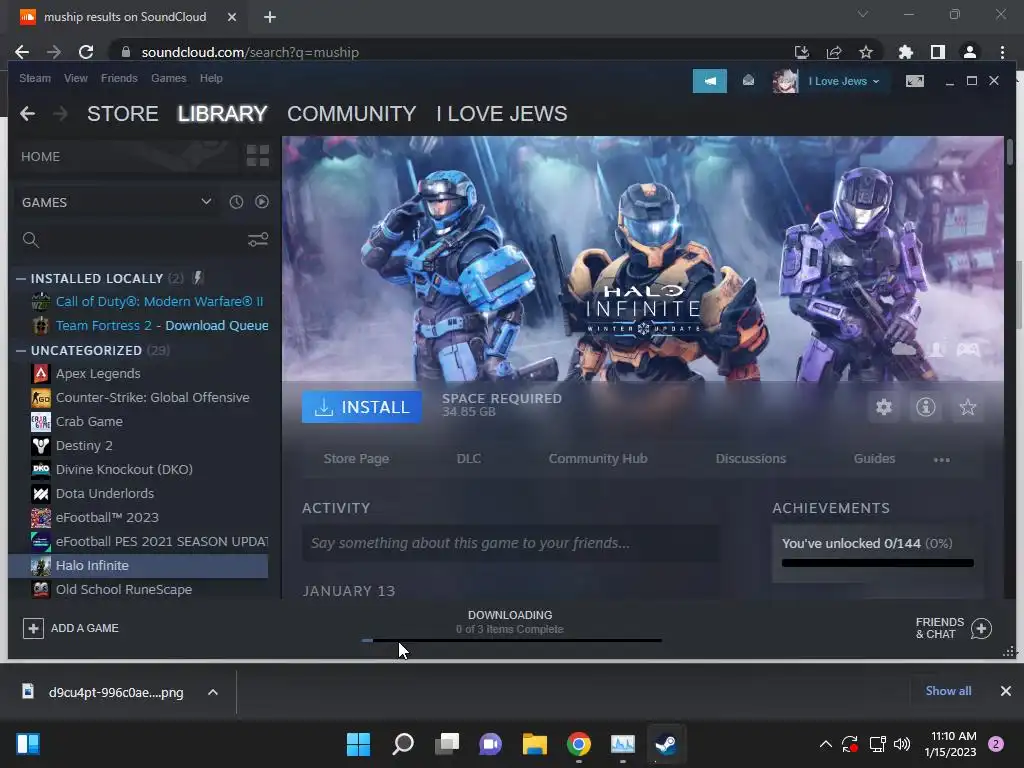Image resolution: width=1024 pixels, height=768 pixels.
Task: Open the I LOVE JEWS profile tab
Action: (x=502, y=114)
